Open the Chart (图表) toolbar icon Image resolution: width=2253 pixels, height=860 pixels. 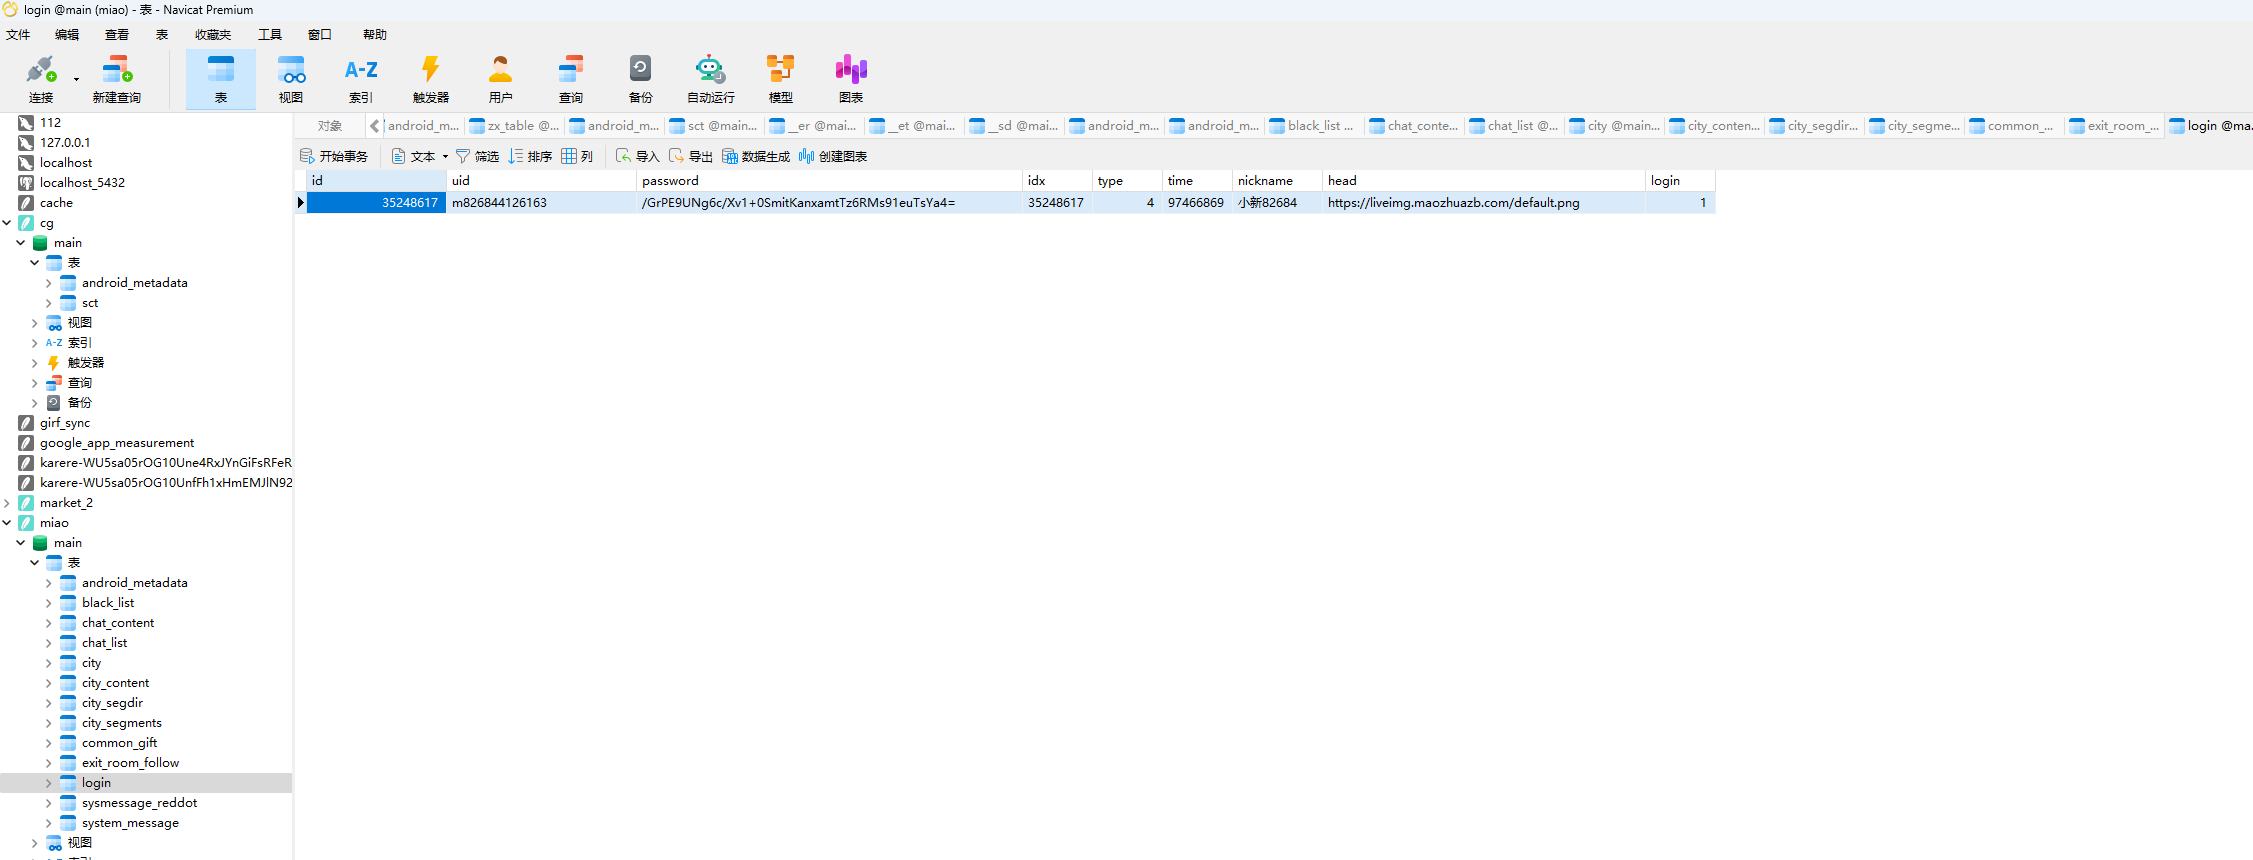click(851, 79)
